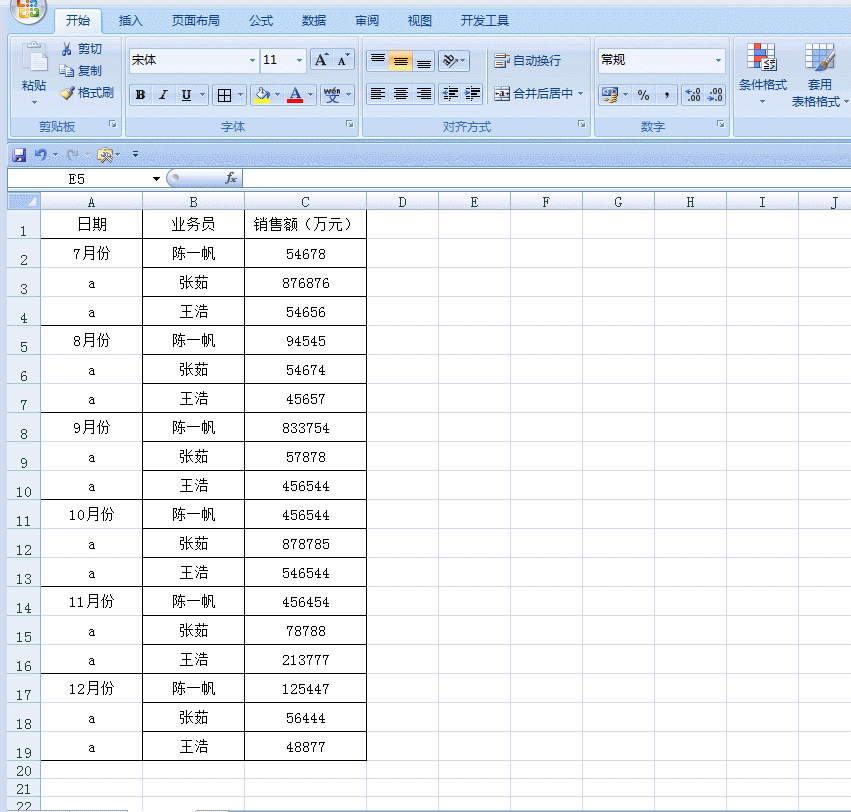Open Format as Table (套用表格格式)

(820, 75)
